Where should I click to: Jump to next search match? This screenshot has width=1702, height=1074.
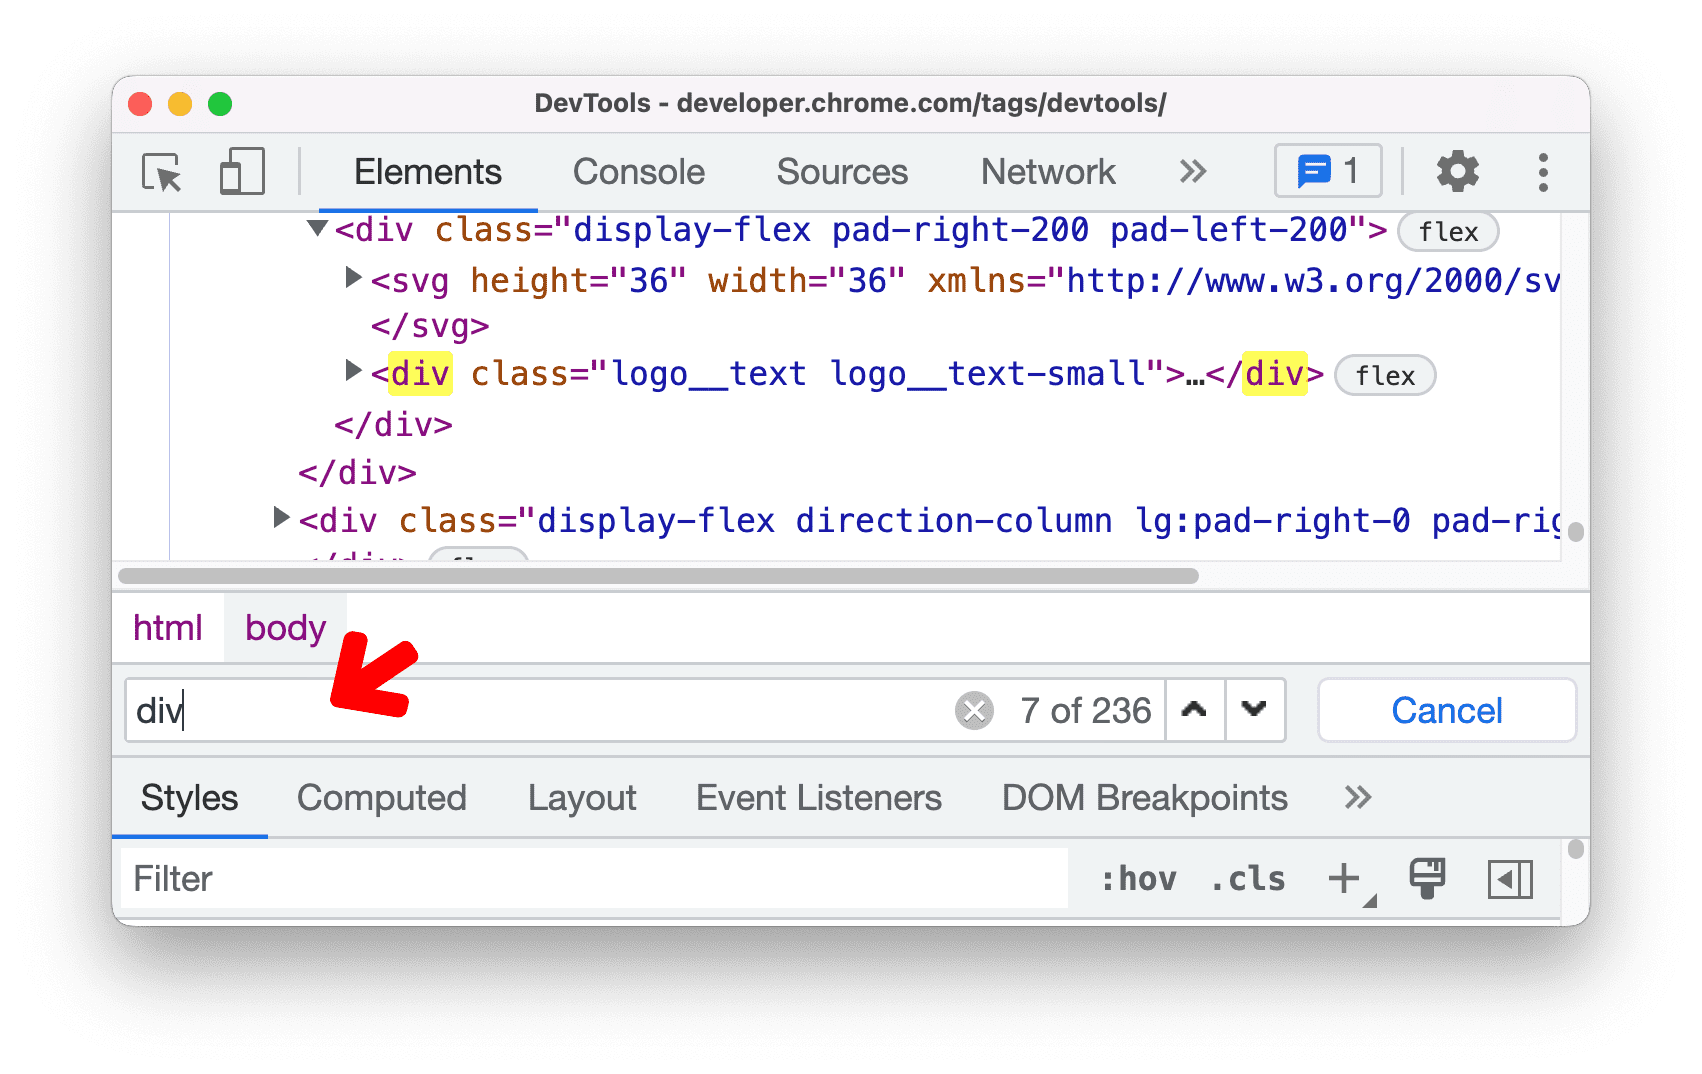click(x=1255, y=710)
